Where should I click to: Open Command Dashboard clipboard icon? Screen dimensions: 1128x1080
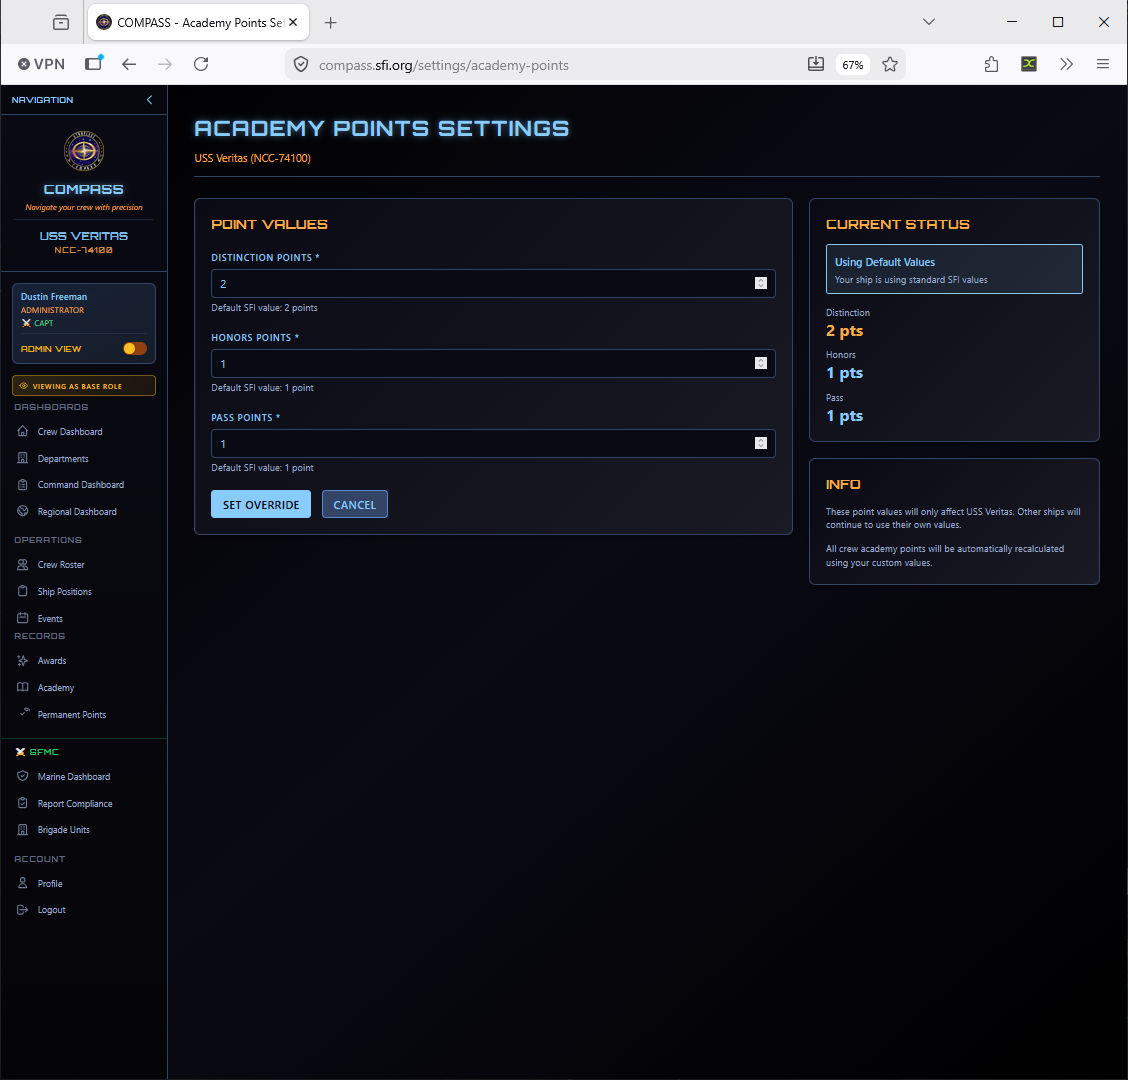23,485
